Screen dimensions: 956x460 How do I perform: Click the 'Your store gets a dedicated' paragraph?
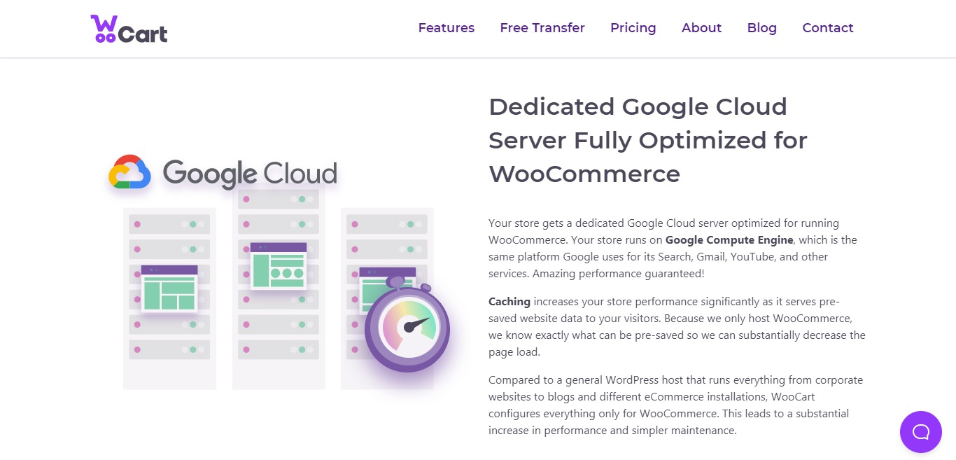[x=672, y=248]
